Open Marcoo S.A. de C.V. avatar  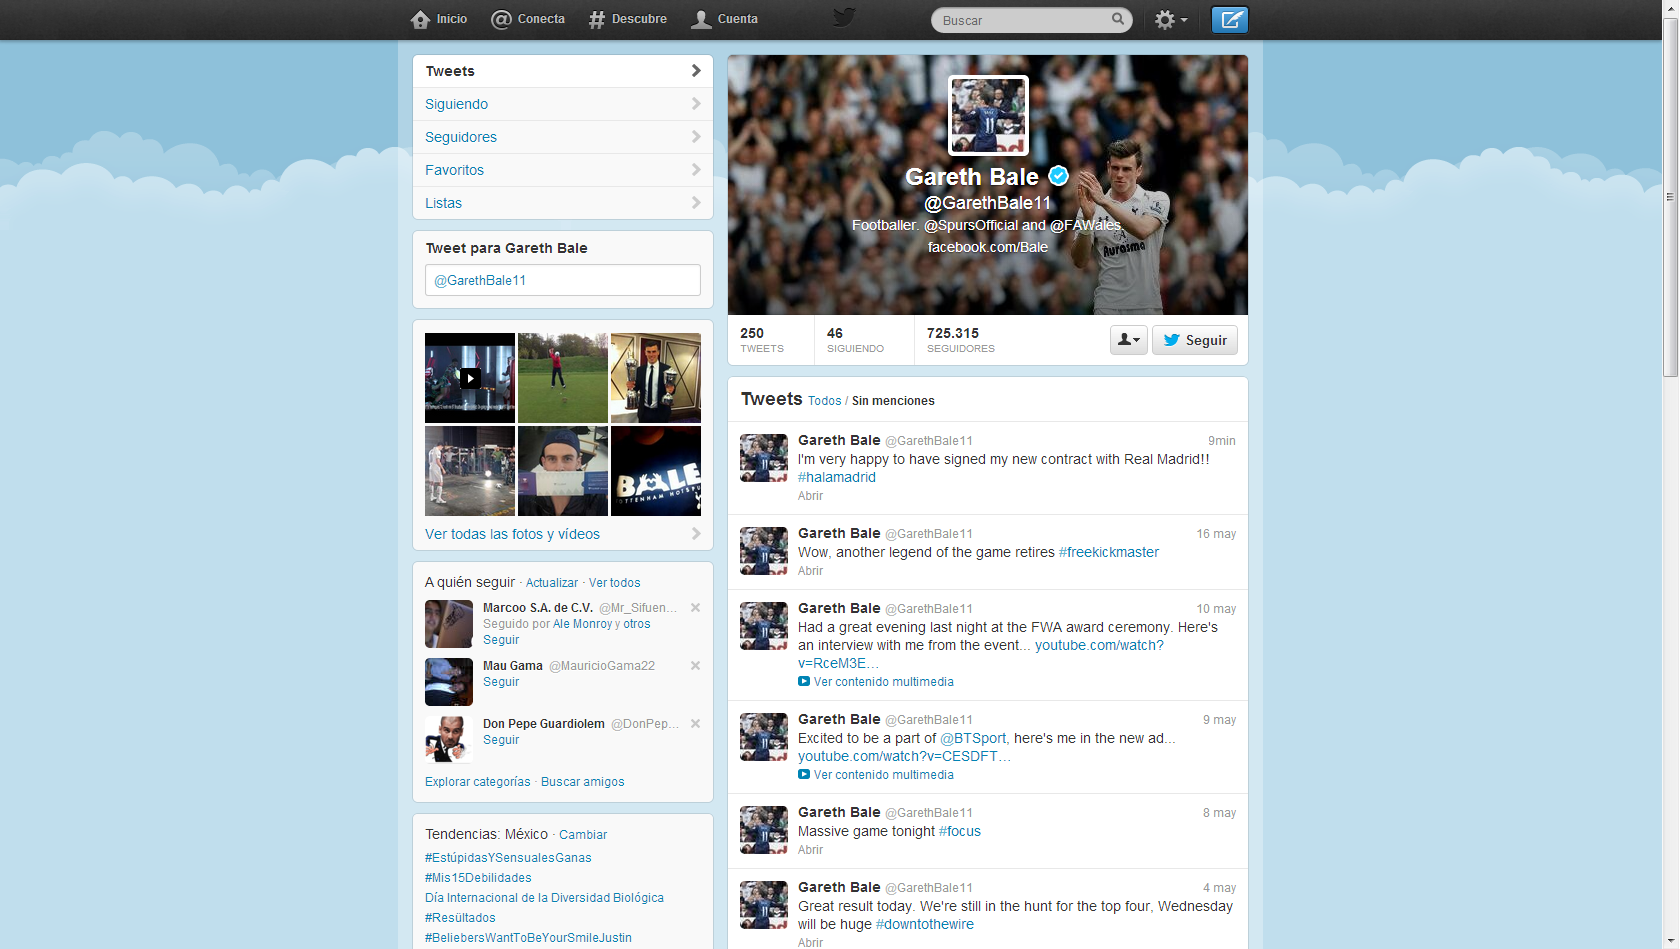point(449,624)
